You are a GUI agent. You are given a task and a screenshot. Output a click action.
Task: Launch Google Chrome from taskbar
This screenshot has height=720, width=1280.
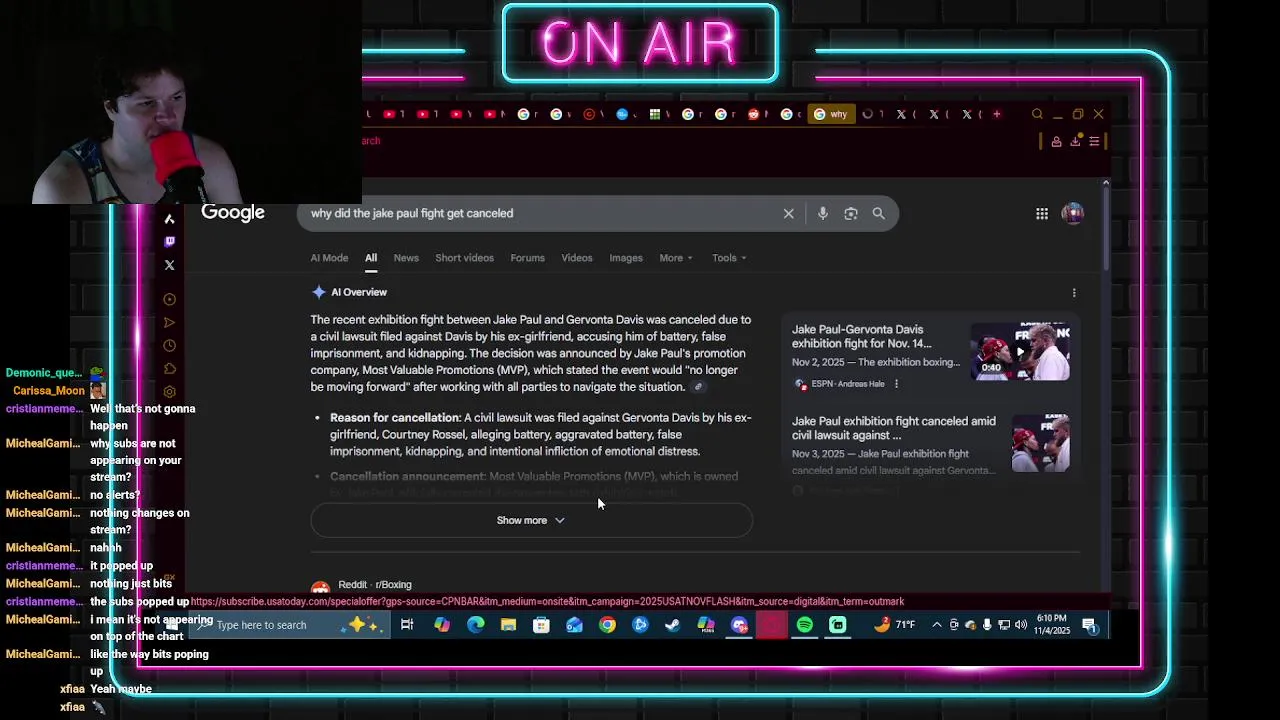click(x=607, y=625)
